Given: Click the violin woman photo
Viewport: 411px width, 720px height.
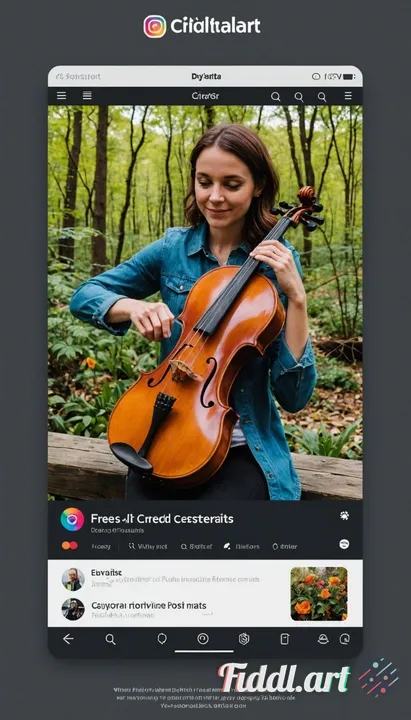Looking at the screenshot, I should (x=205, y=303).
